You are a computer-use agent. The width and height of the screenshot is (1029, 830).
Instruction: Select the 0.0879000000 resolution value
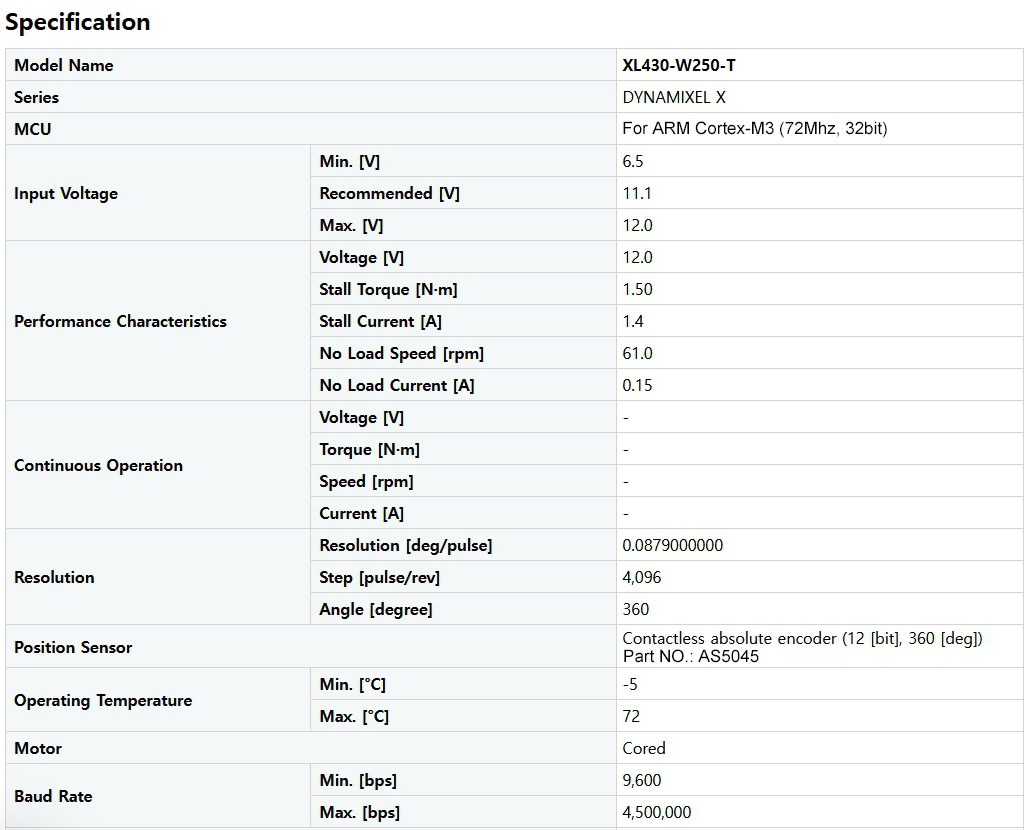click(x=672, y=545)
